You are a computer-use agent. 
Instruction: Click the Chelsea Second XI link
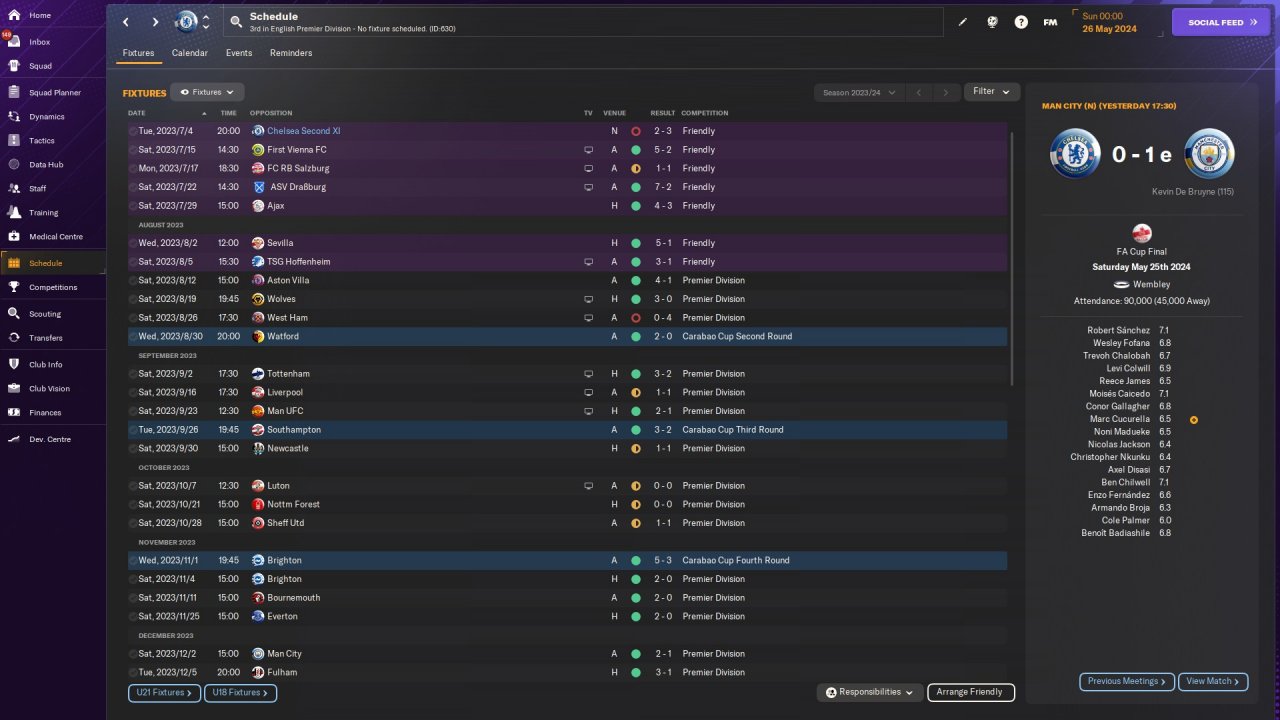point(303,131)
